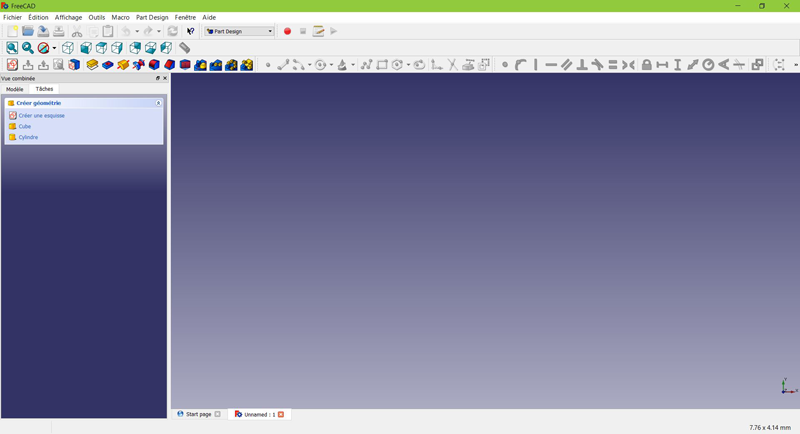
Task: Select the Revolution tool icon
Action: [x=123, y=65]
